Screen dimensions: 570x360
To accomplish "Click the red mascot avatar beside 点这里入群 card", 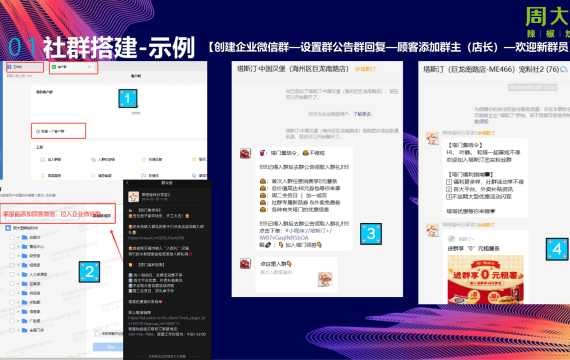I will (245, 264).
